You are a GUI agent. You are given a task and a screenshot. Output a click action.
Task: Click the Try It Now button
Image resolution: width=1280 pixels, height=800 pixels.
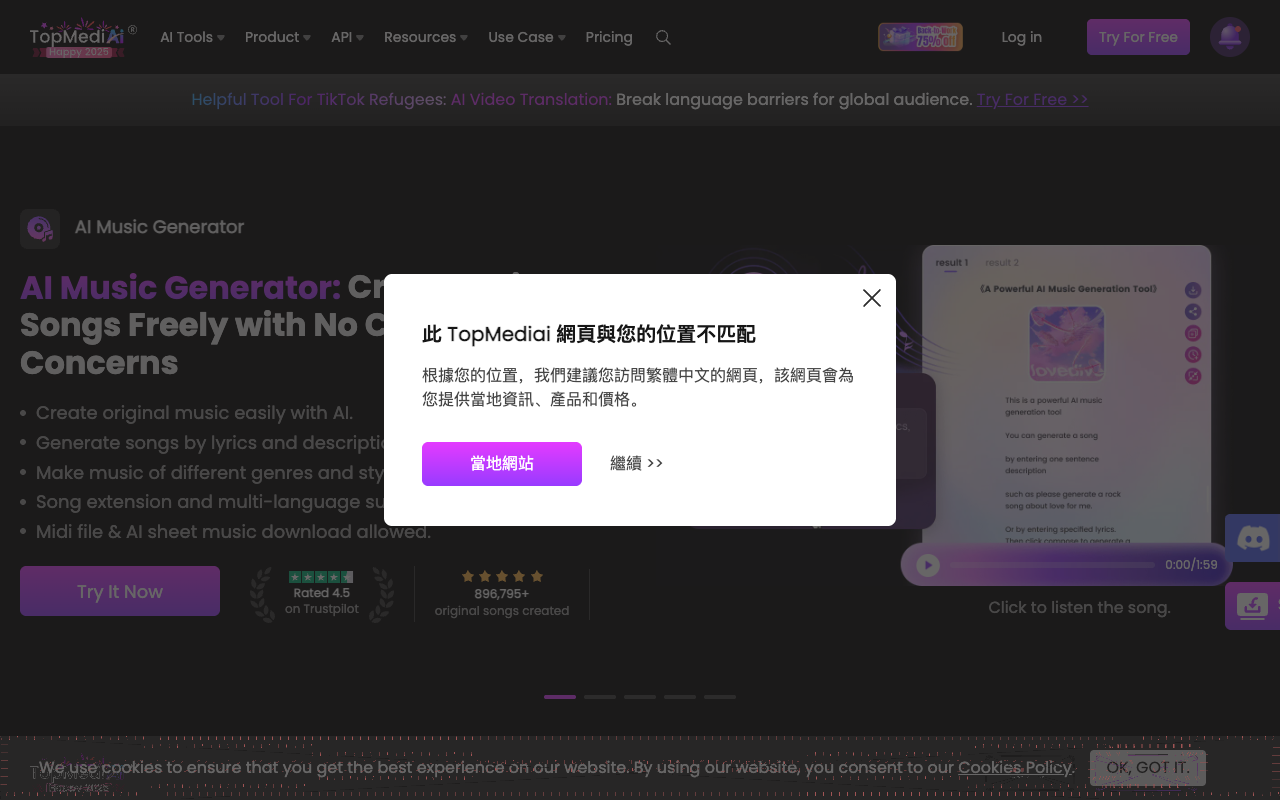(x=120, y=591)
